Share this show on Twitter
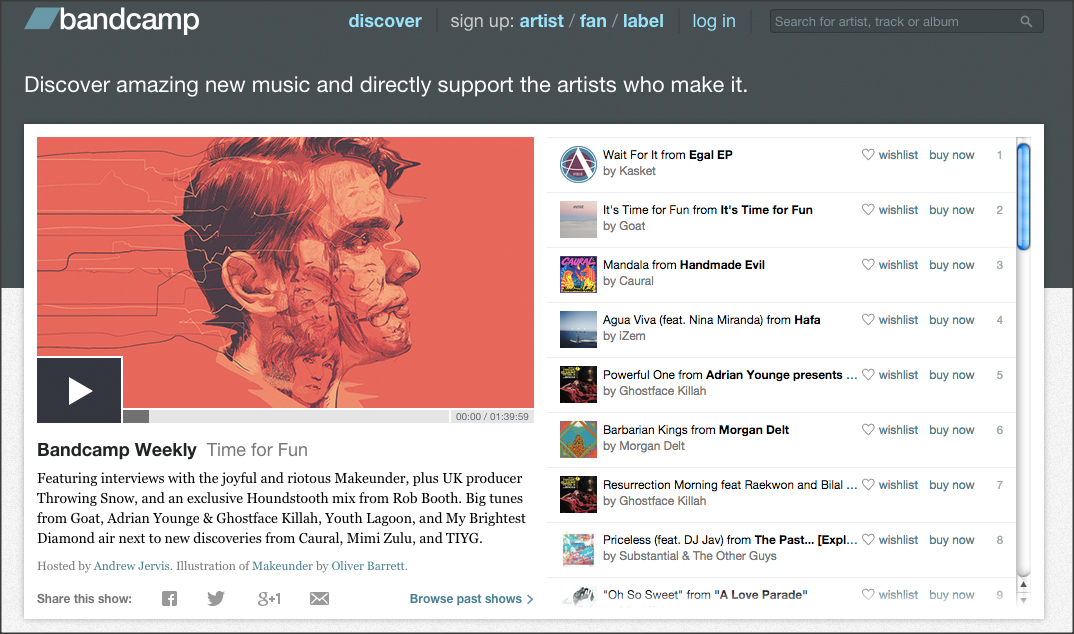Screen dimensions: 1074x634 (x=216, y=598)
